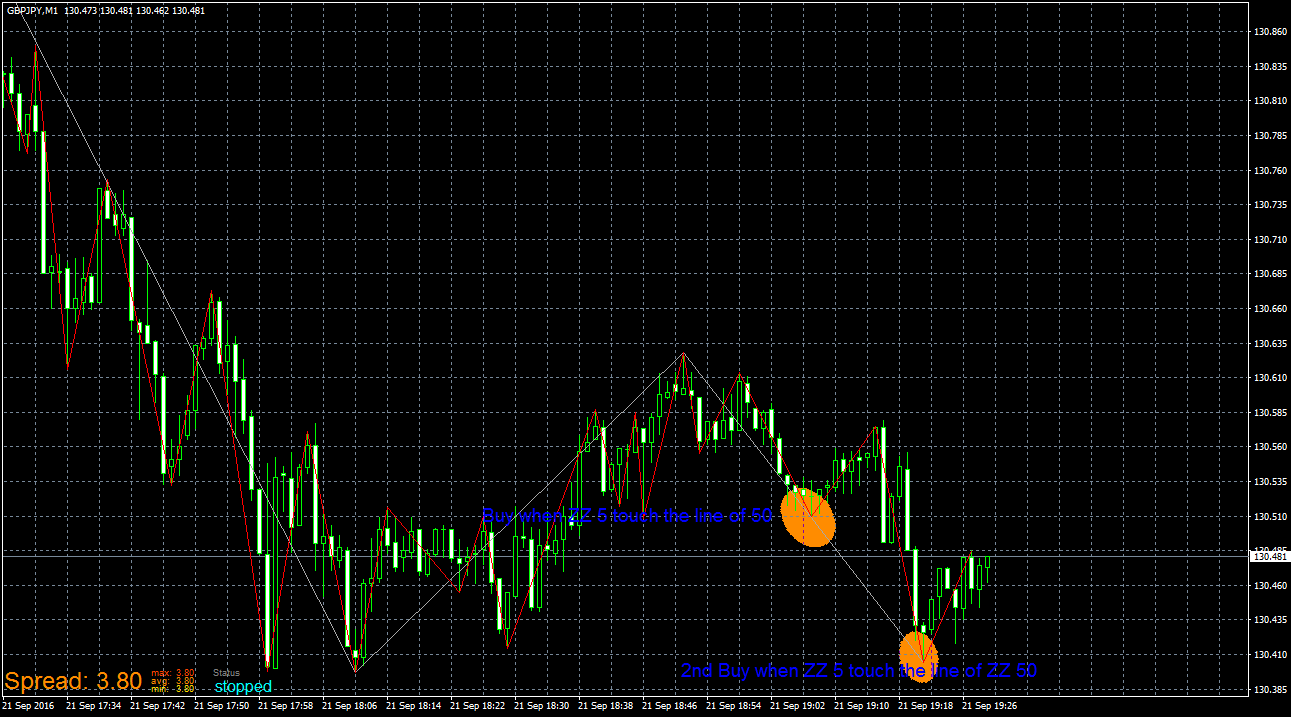1291x717 pixels.
Task: Select the 'max: 3.80' spread value
Action: coord(173,673)
